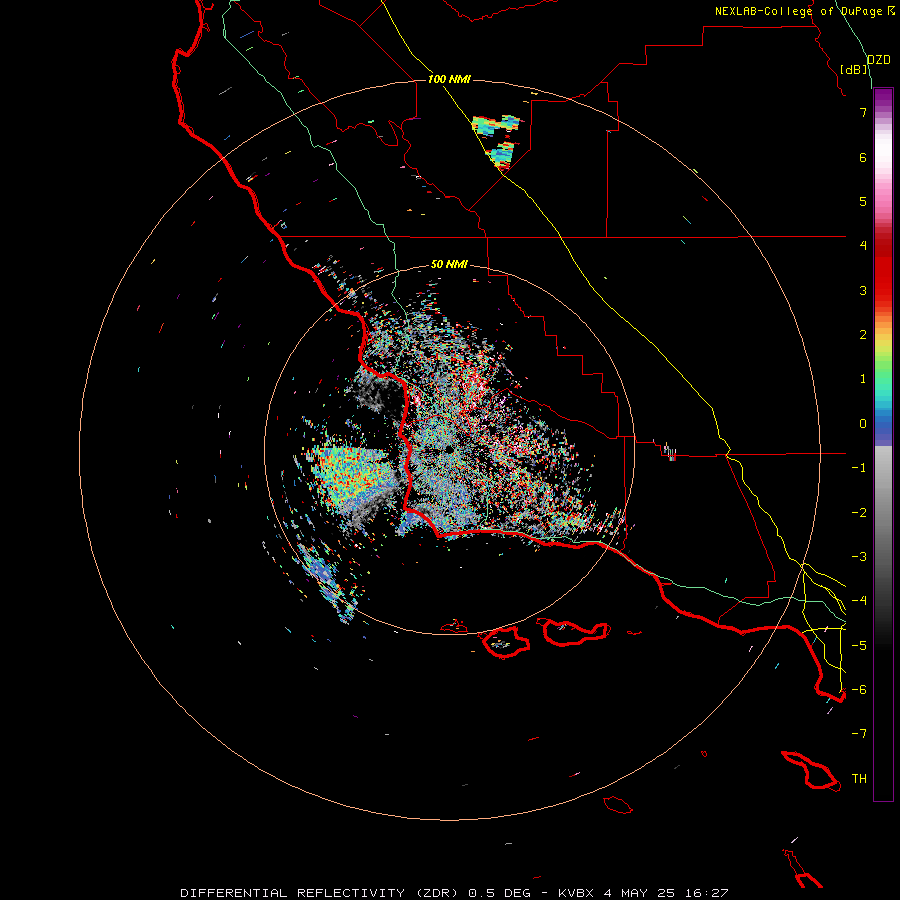Click the NEXLAB-College of DuPage credit text
The width and height of the screenshot is (900, 900).
(x=804, y=11)
